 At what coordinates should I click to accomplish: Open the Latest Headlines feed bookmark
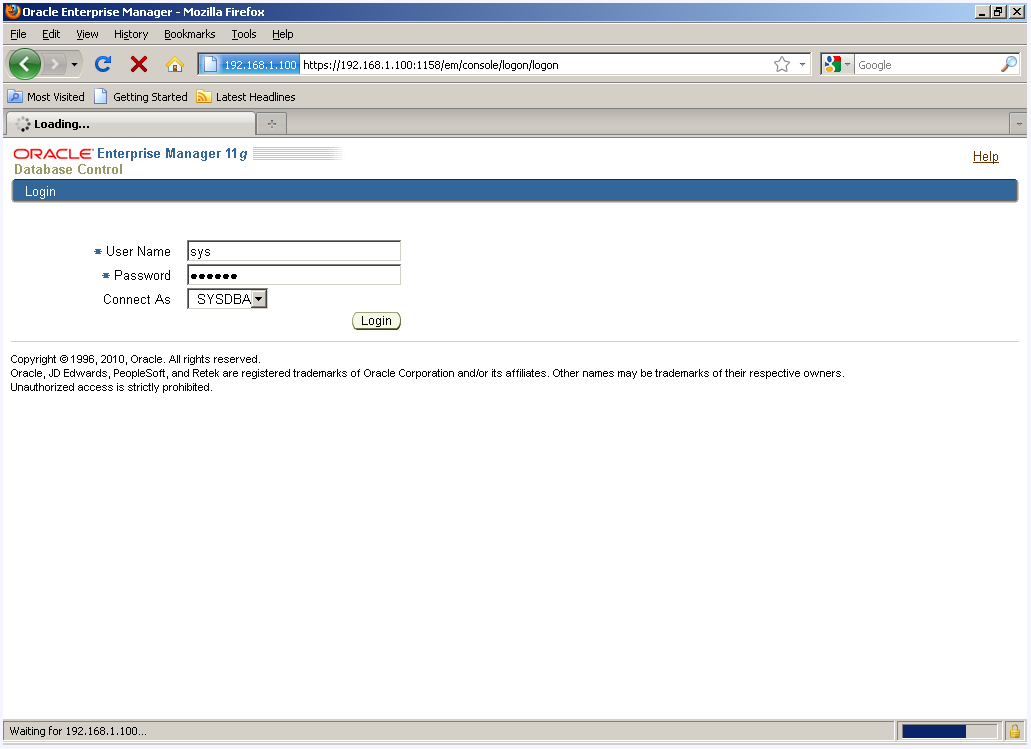(x=246, y=97)
